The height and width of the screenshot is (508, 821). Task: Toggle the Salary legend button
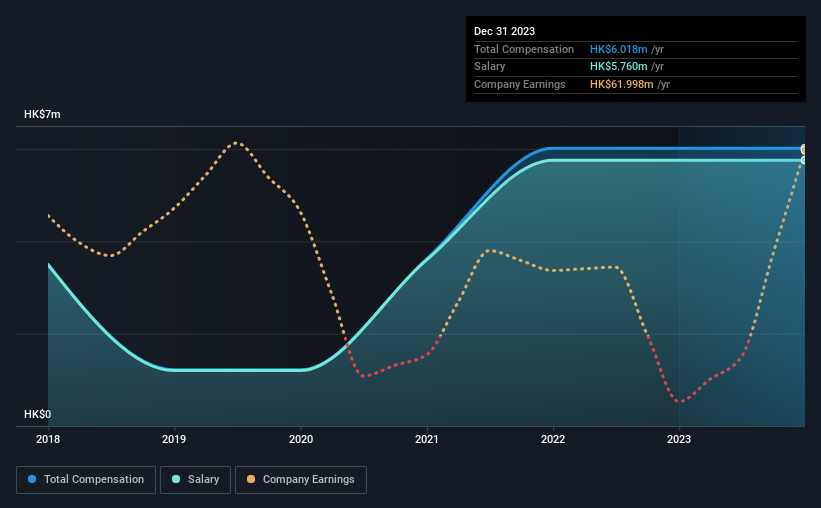[195, 480]
